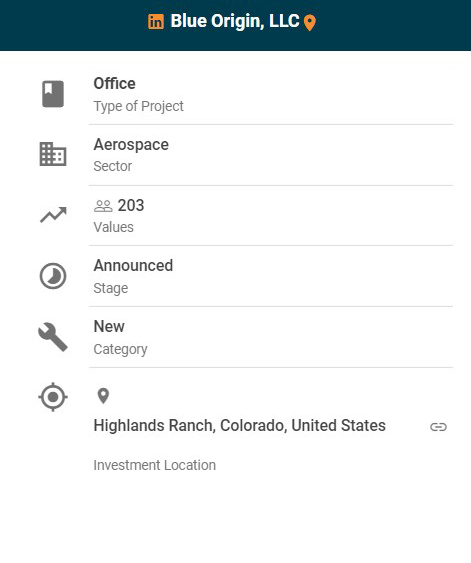The height and width of the screenshot is (563, 471).
Task: Open the LinkedIn icon beside Blue Origin
Action: coord(156,22)
